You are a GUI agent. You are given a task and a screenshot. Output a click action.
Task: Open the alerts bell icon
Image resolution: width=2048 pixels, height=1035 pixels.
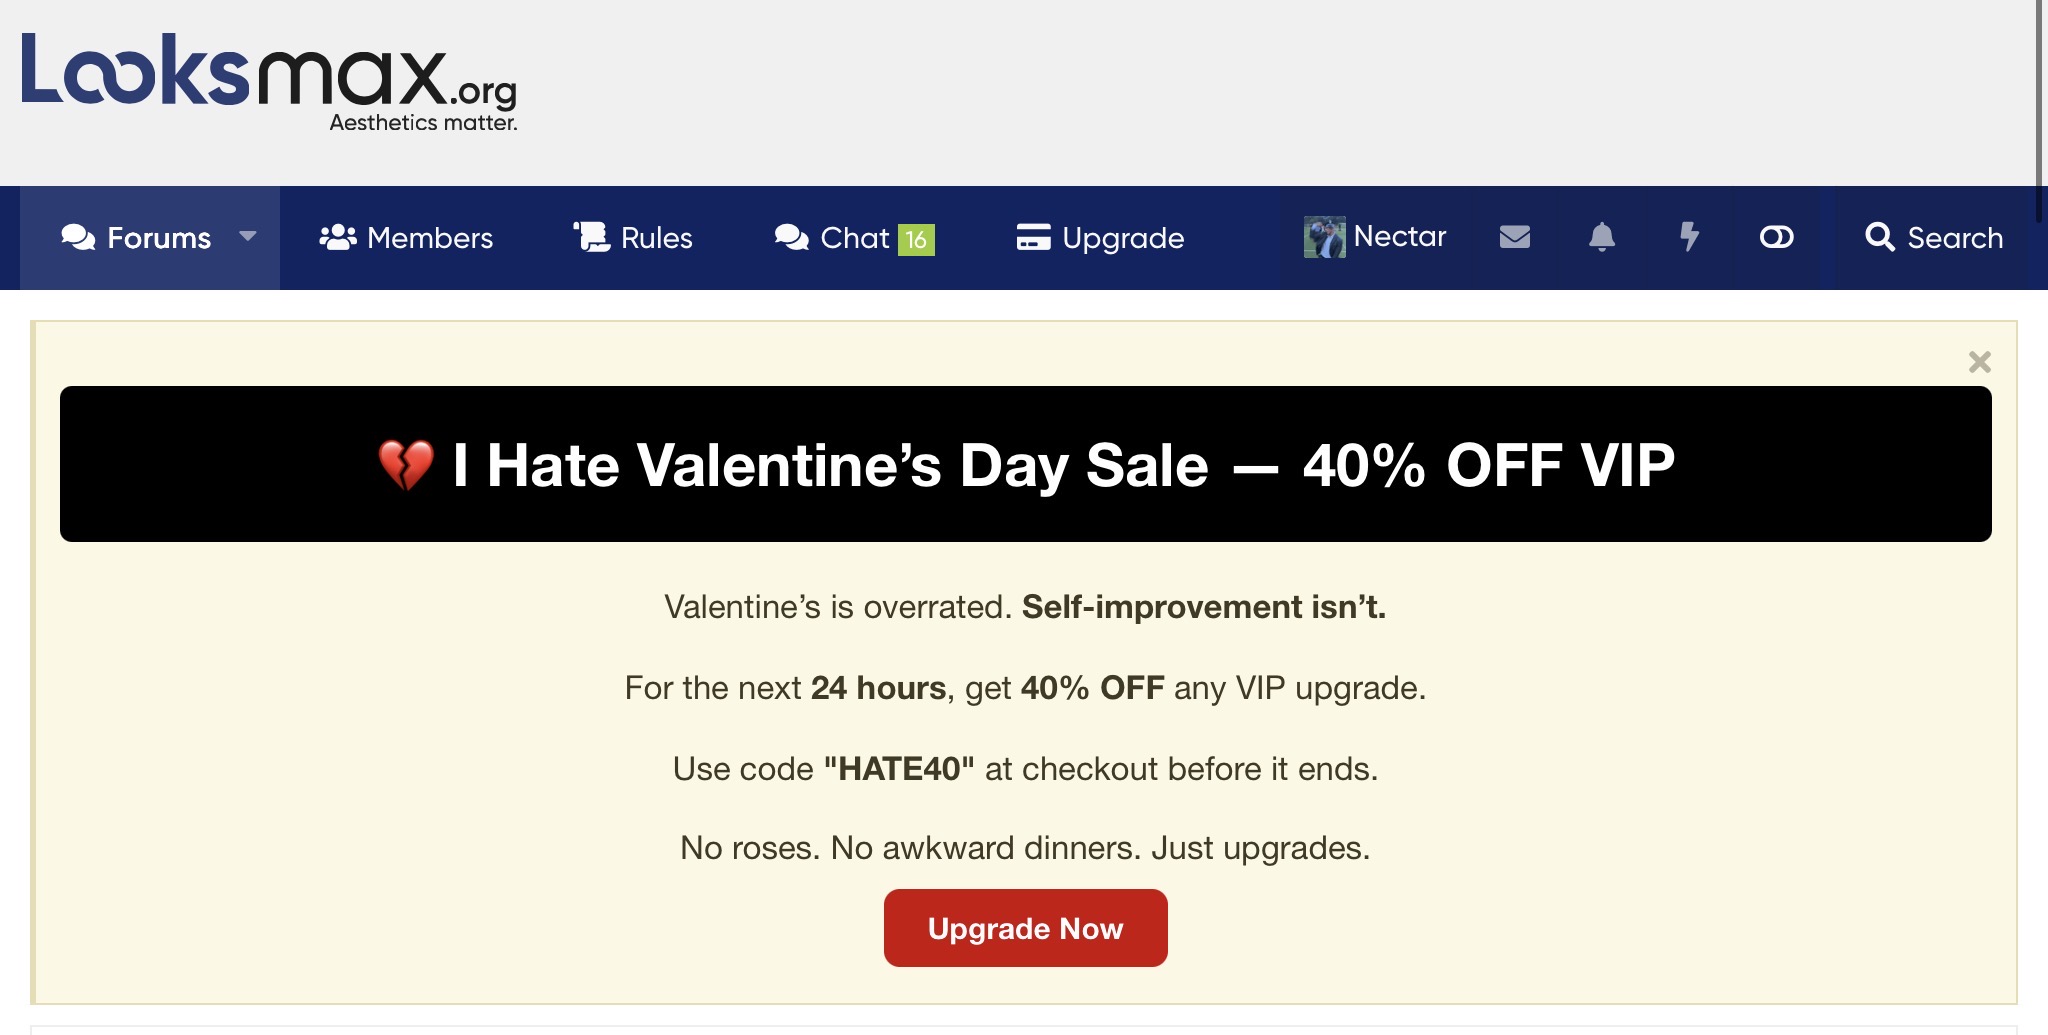1601,237
